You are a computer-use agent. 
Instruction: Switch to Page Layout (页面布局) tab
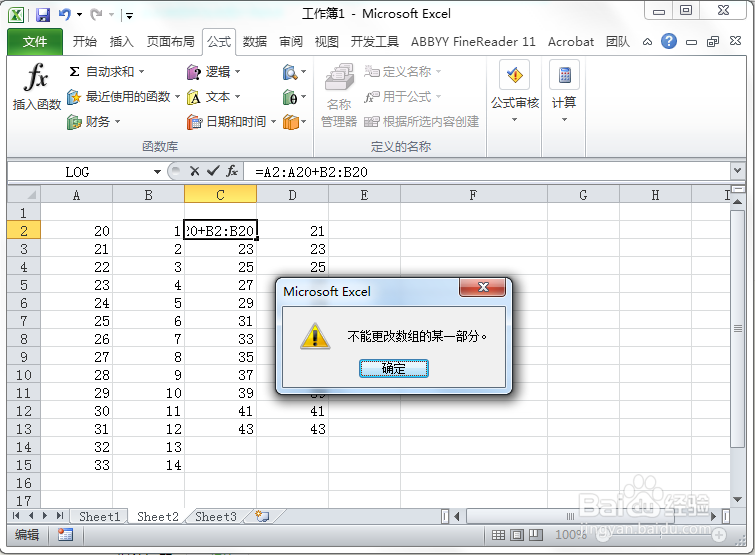pos(170,42)
